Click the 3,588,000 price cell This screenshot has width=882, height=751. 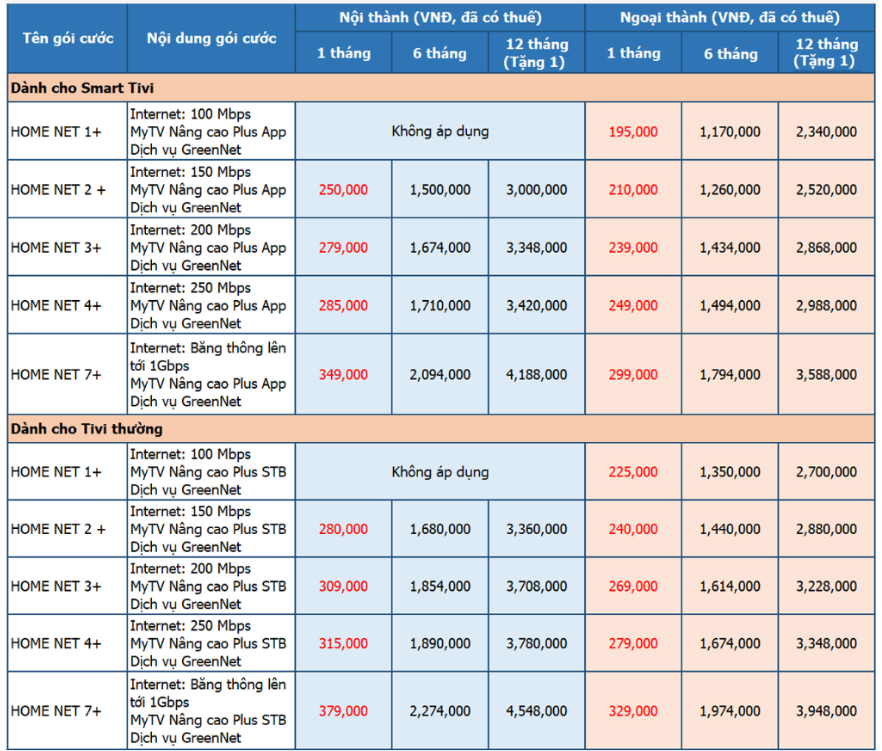coord(826,375)
